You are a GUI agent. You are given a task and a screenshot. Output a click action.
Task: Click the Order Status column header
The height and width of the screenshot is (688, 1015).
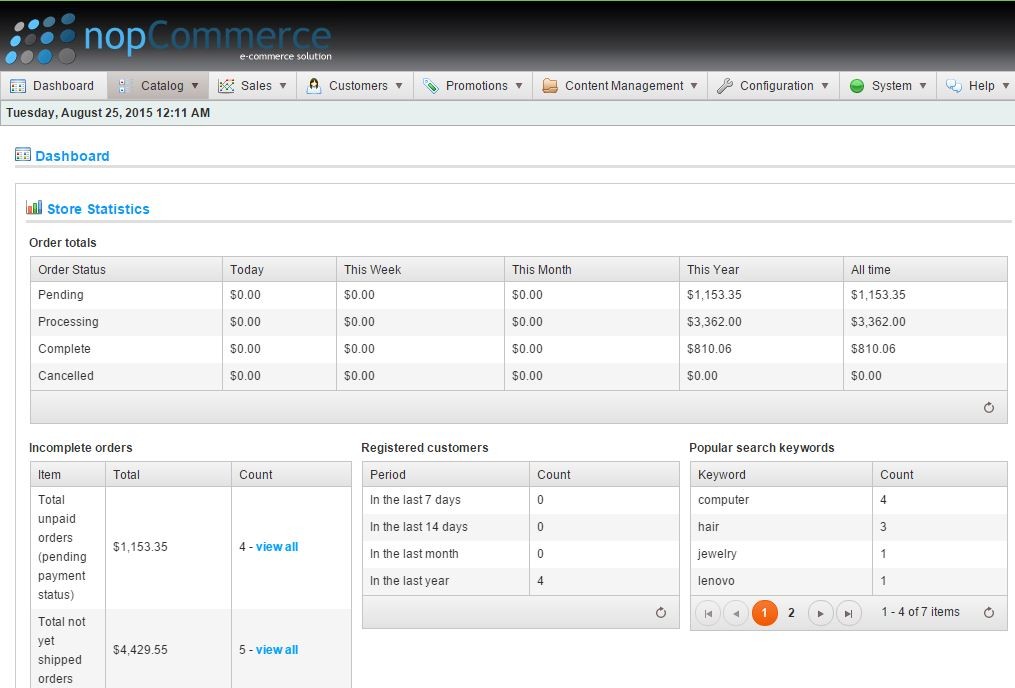click(x=72, y=270)
